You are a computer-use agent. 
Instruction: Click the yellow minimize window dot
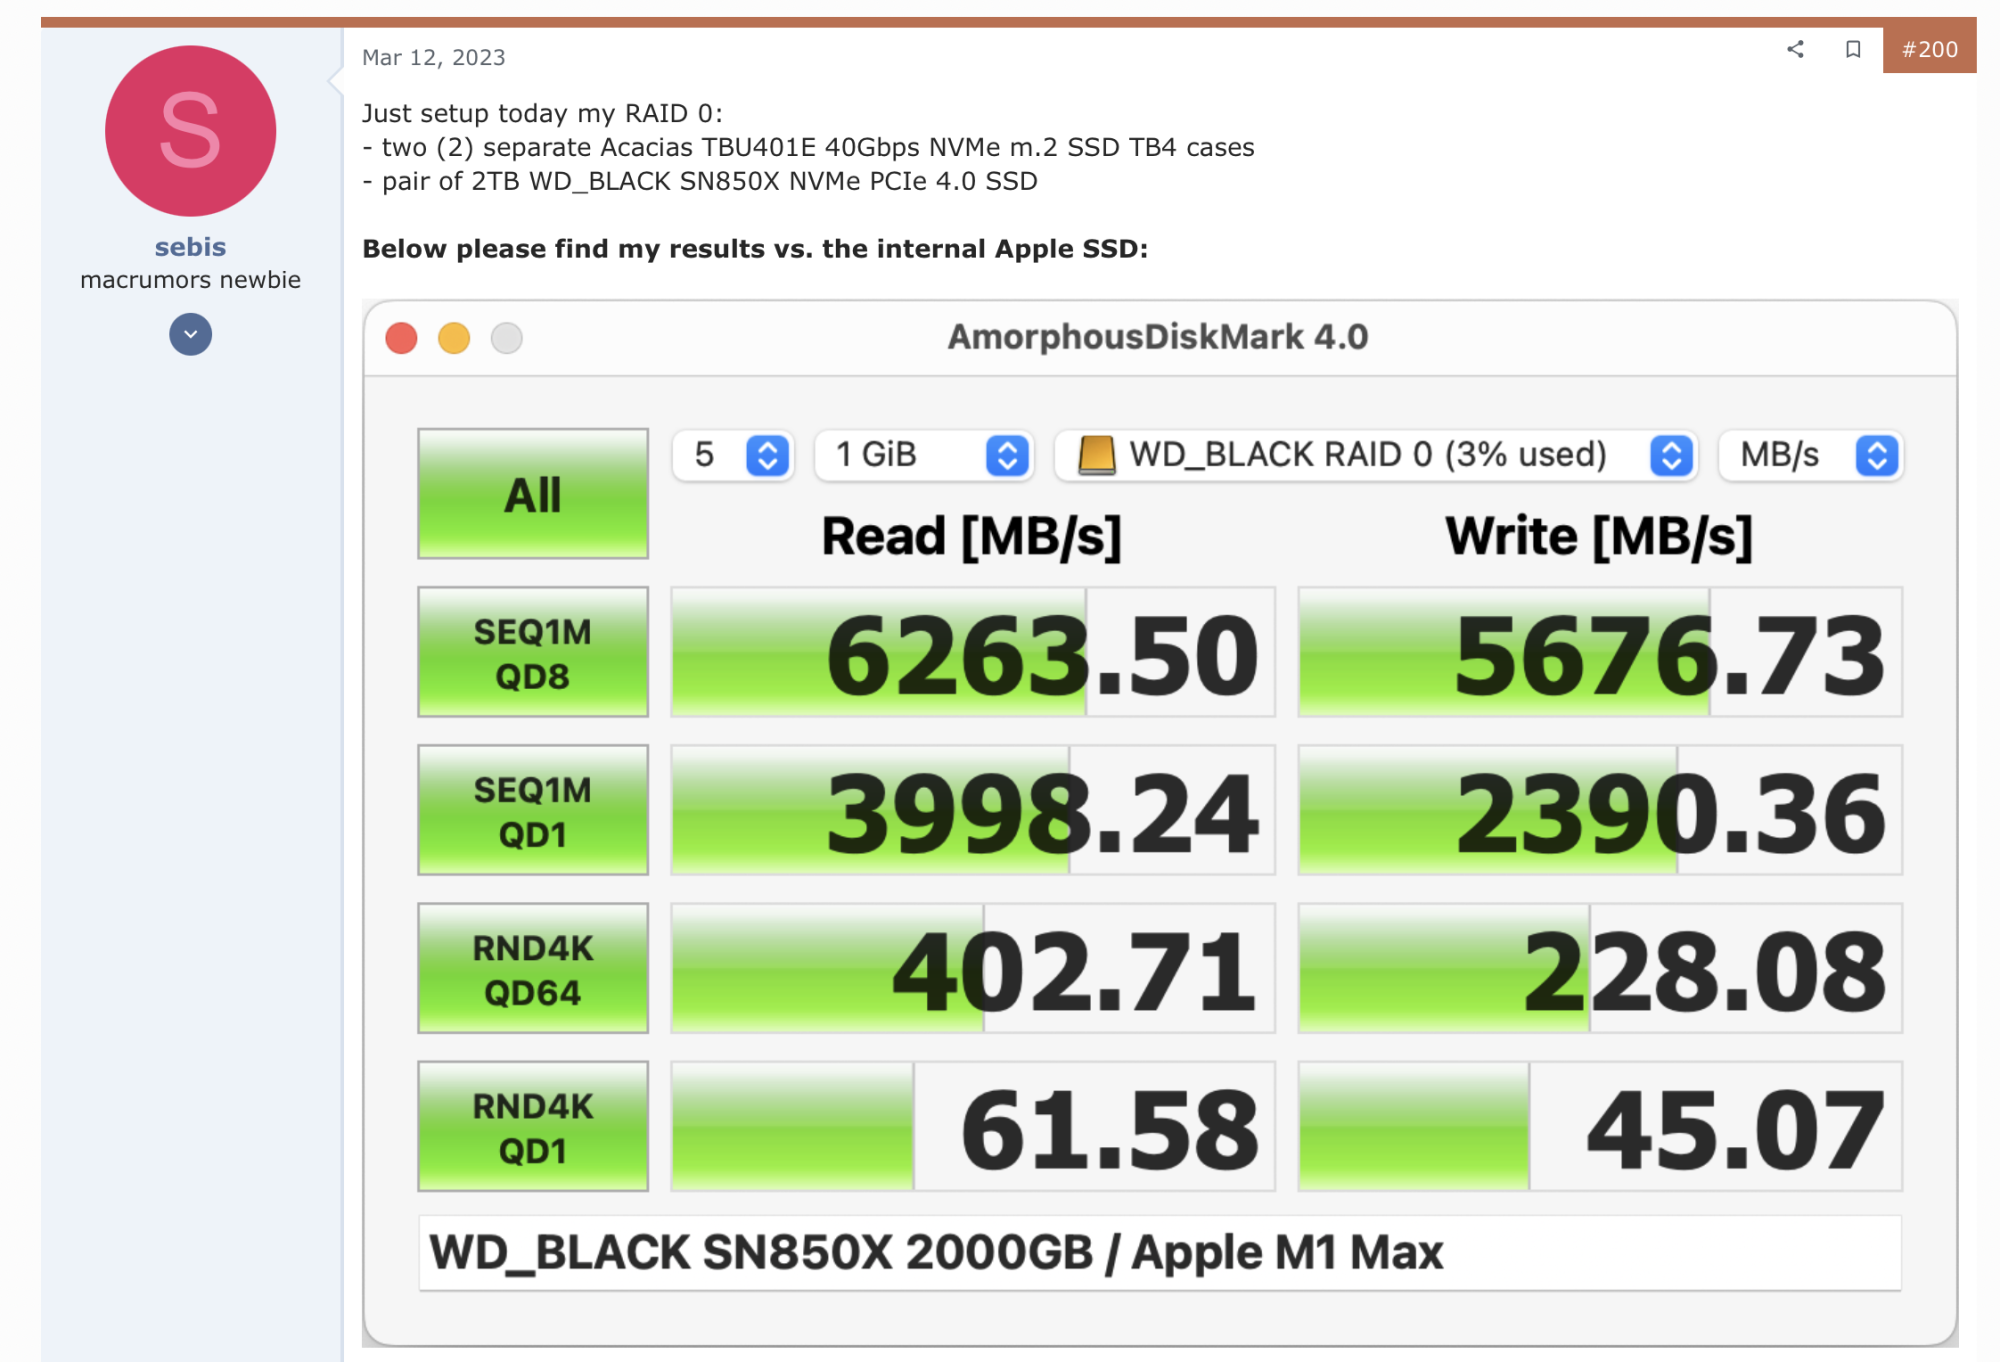(454, 338)
